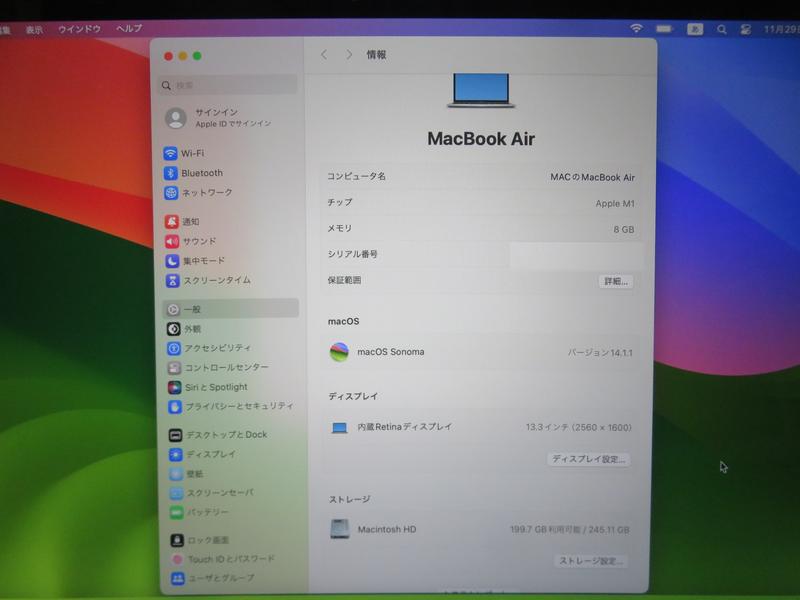Click the computer name MACのMacBook Air

pyautogui.click(x=592, y=178)
